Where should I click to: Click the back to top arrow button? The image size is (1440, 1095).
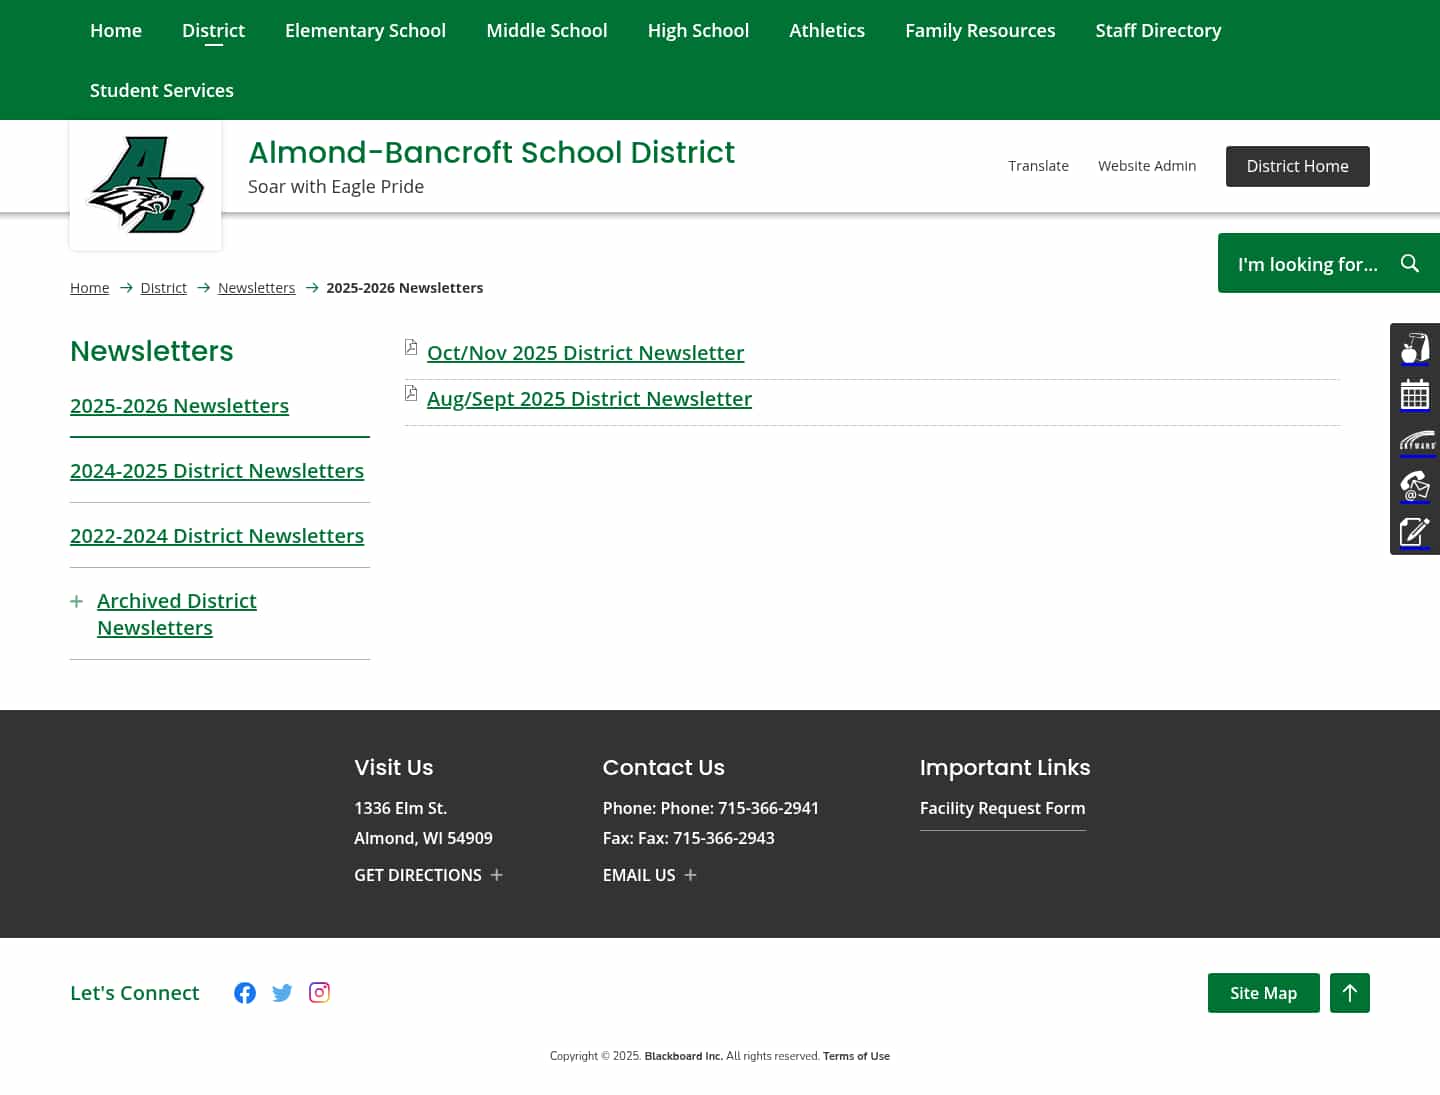[x=1349, y=993]
